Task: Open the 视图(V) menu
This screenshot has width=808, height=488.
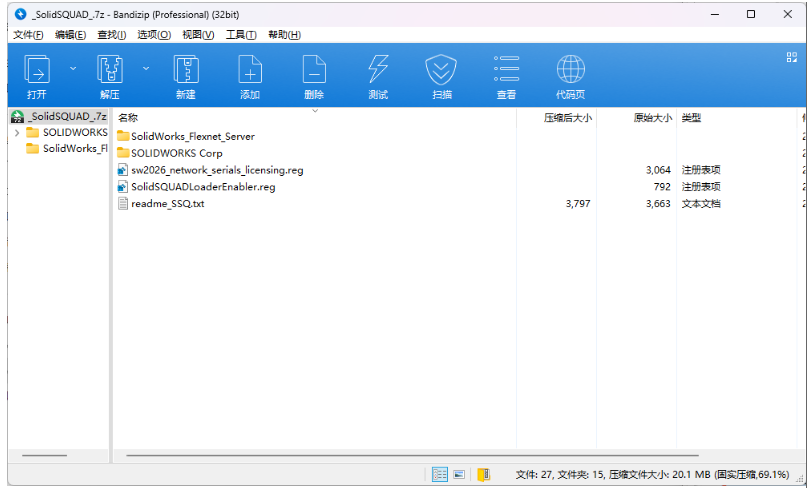Action: point(198,35)
